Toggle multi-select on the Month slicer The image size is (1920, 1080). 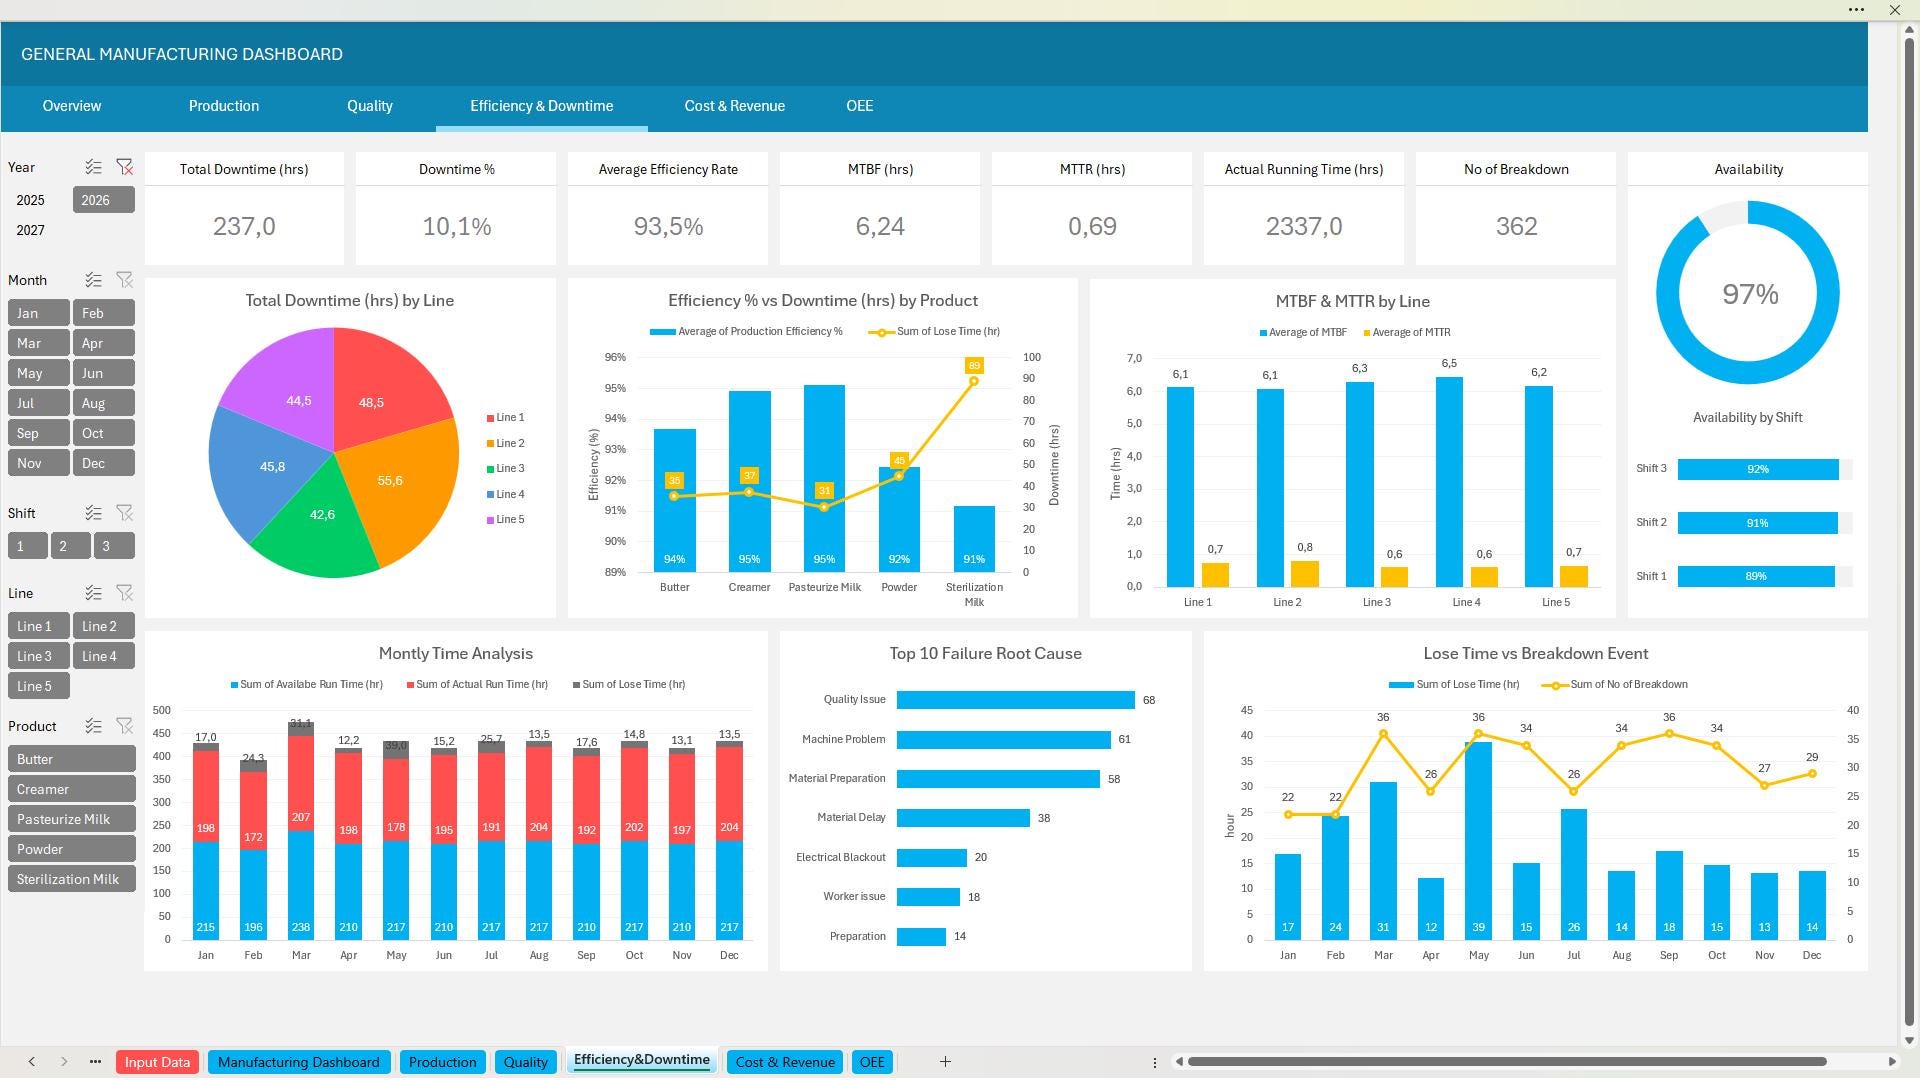(x=93, y=280)
